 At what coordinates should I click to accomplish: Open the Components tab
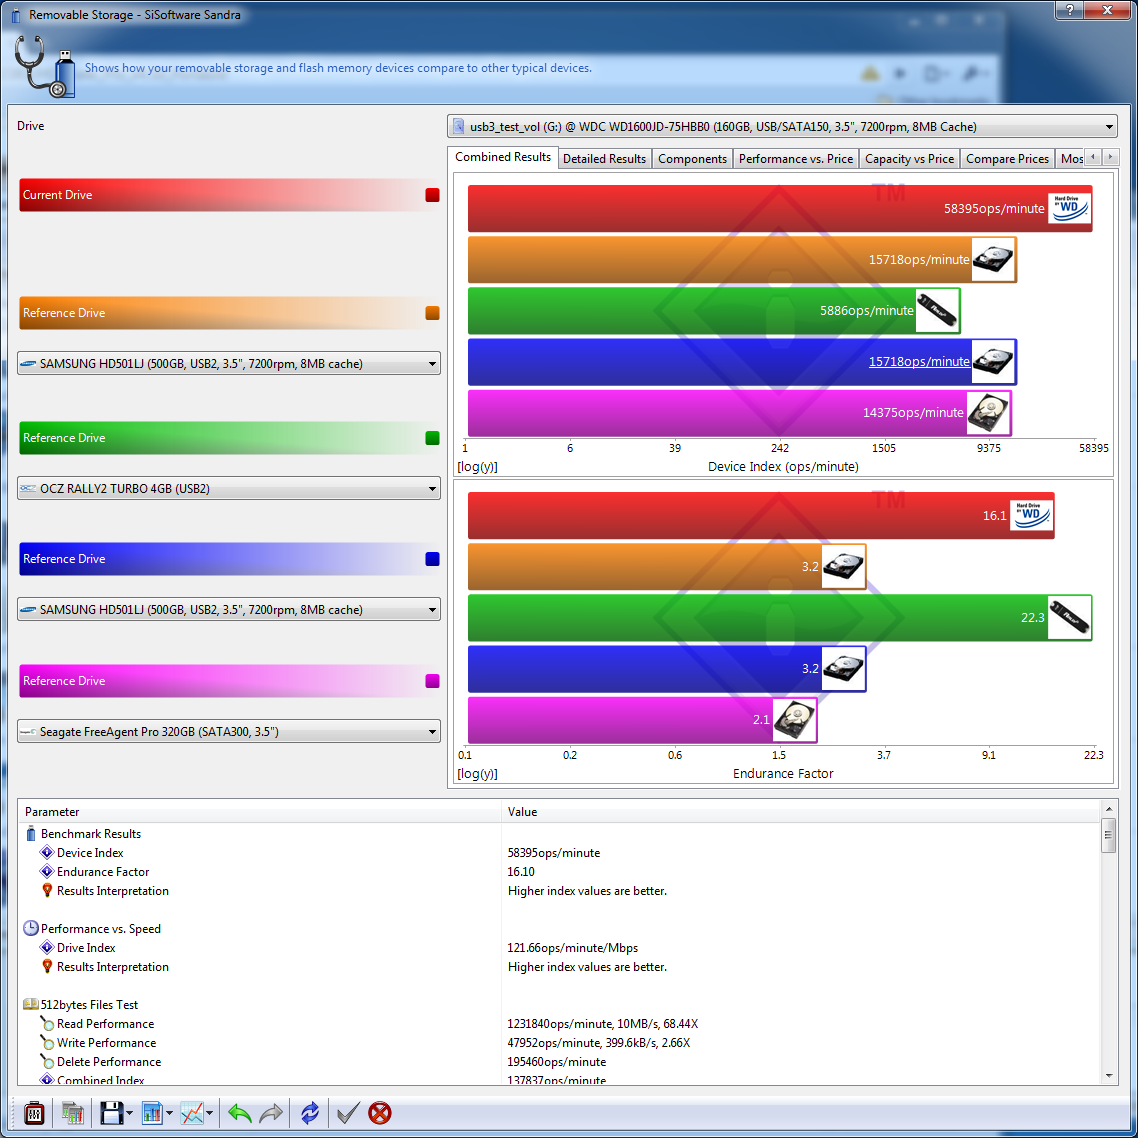pos(692,159)
